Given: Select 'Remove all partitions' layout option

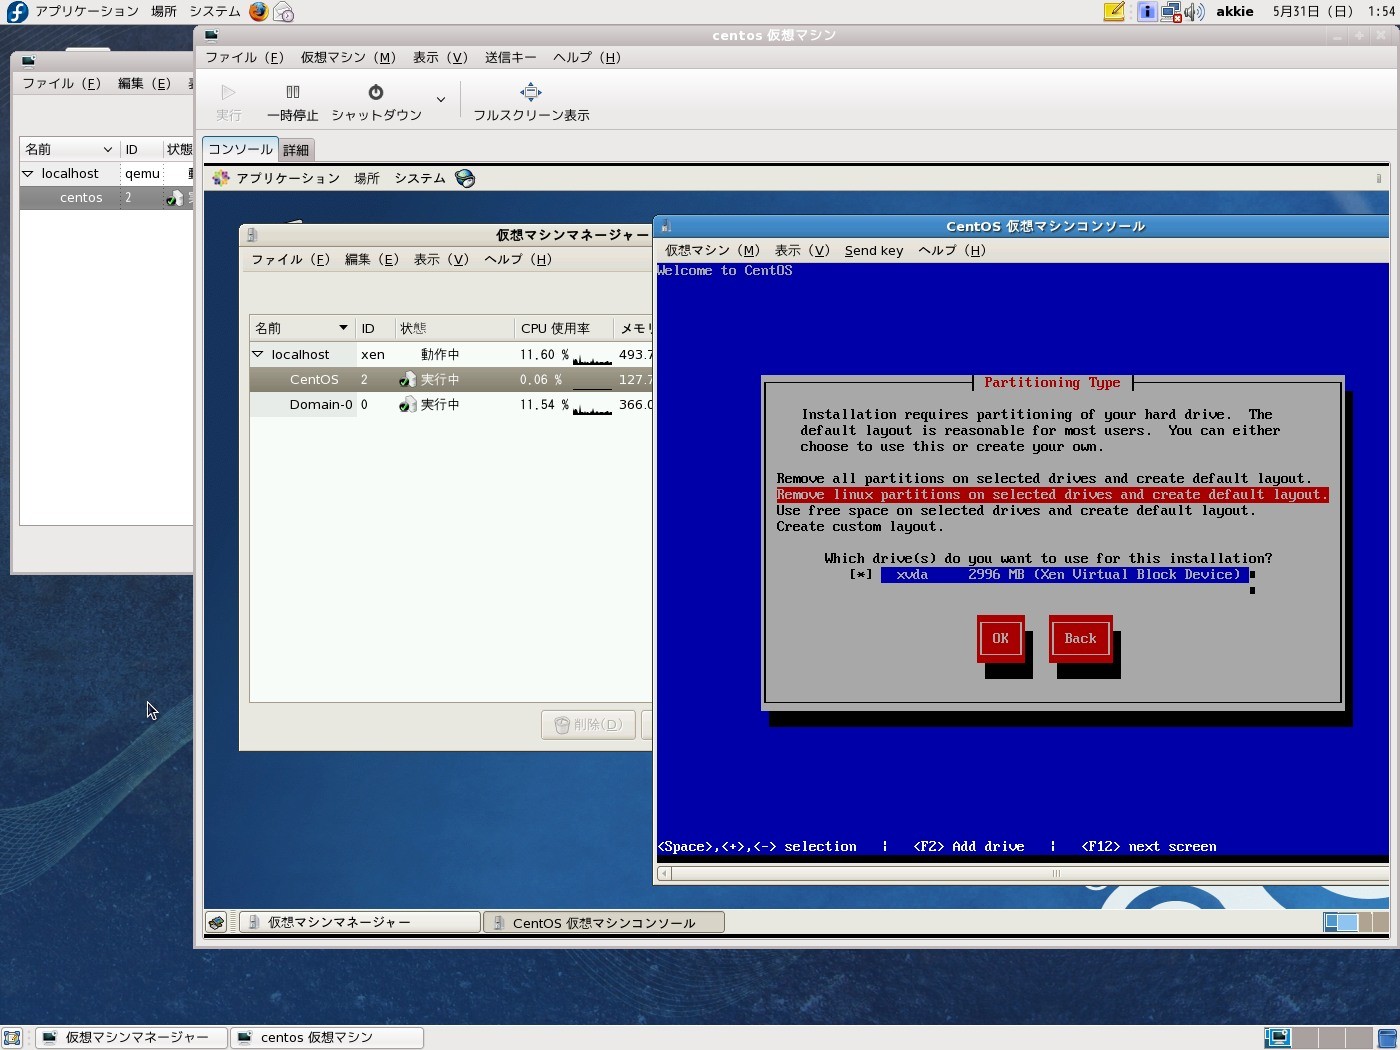Looking at the screenshot, I should pos(1044,479).
